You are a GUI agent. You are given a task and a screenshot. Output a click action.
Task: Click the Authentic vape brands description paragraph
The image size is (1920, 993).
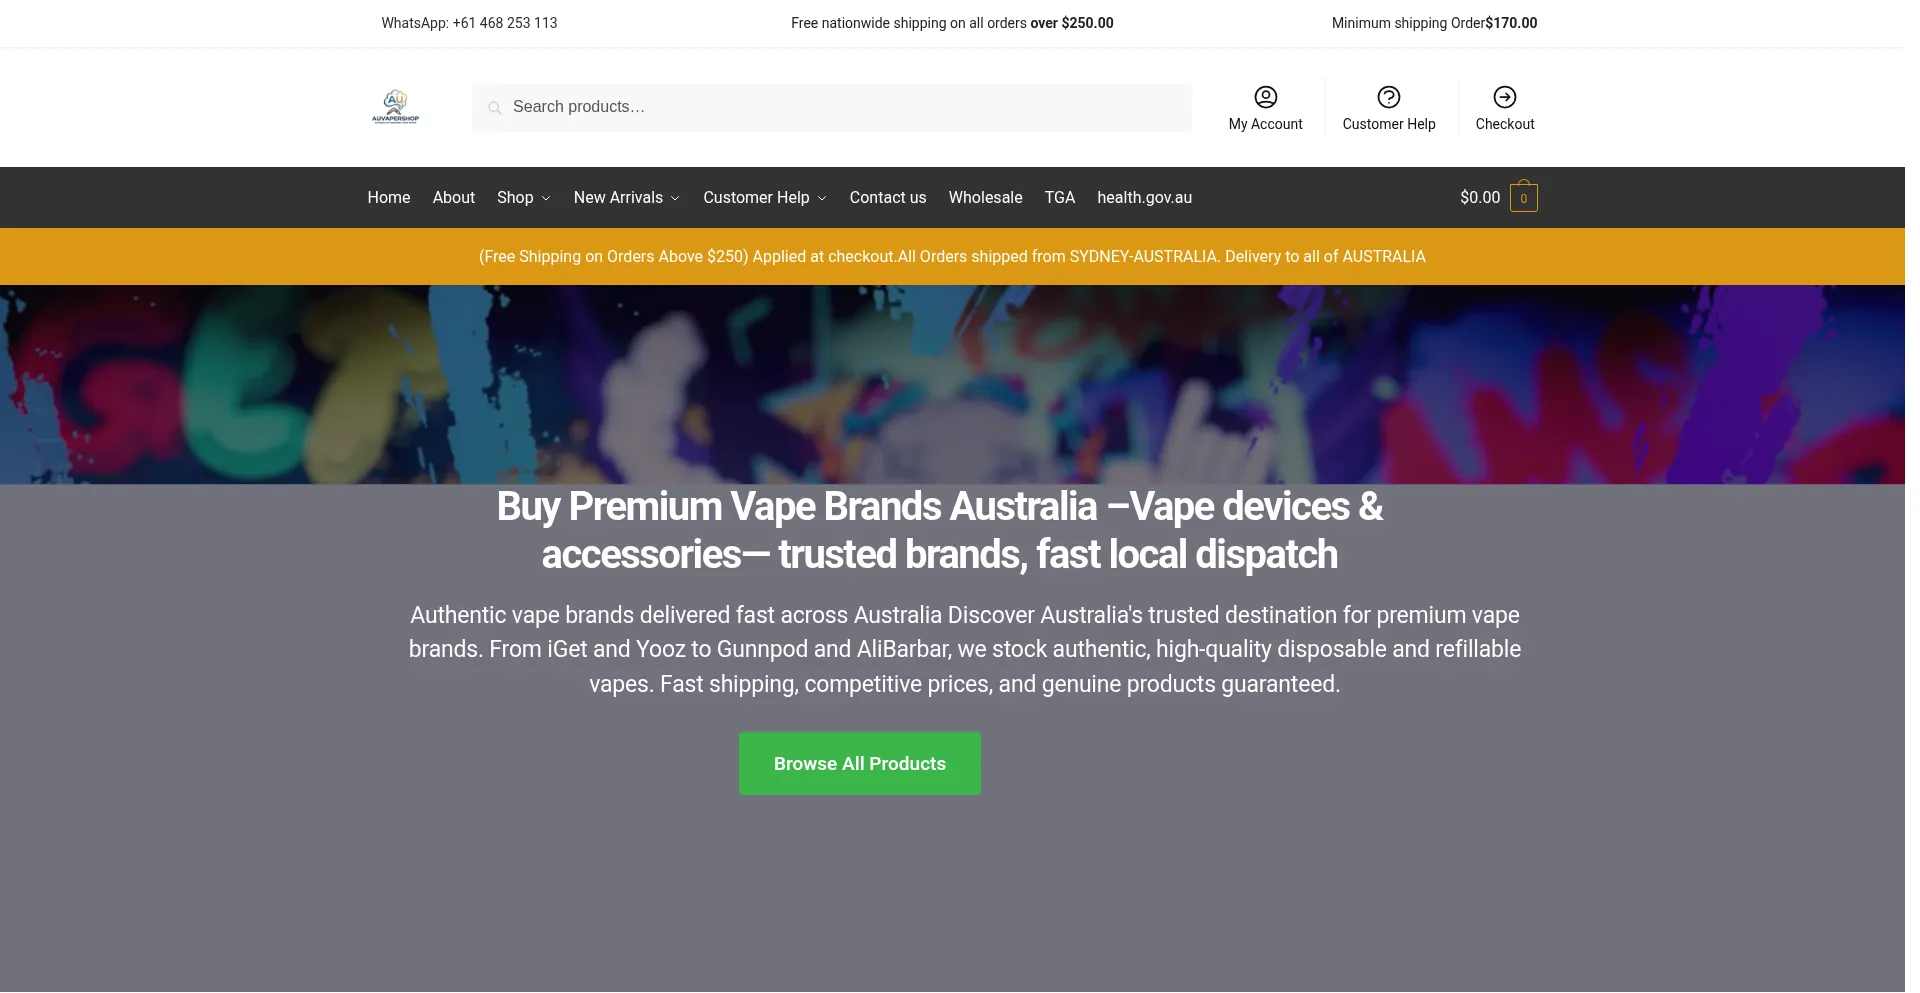tap(964, 650)
